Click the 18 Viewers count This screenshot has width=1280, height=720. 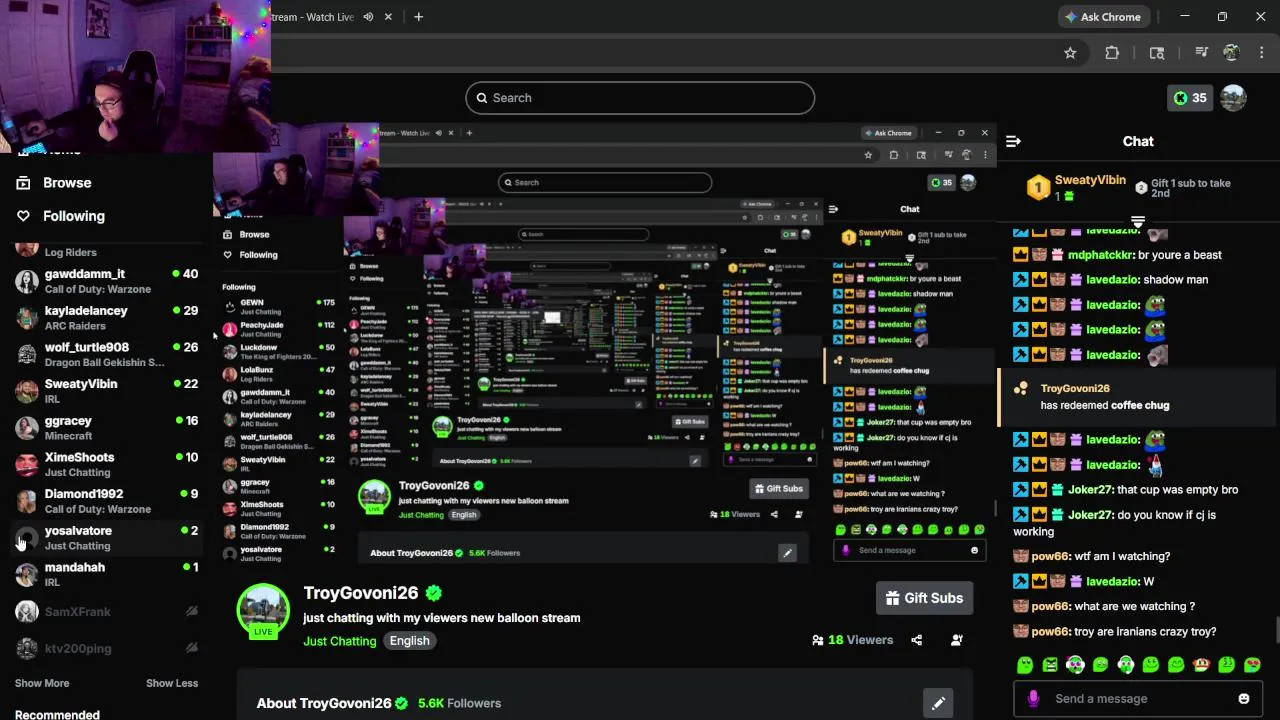pyautogui.click(x=852, y=640)
